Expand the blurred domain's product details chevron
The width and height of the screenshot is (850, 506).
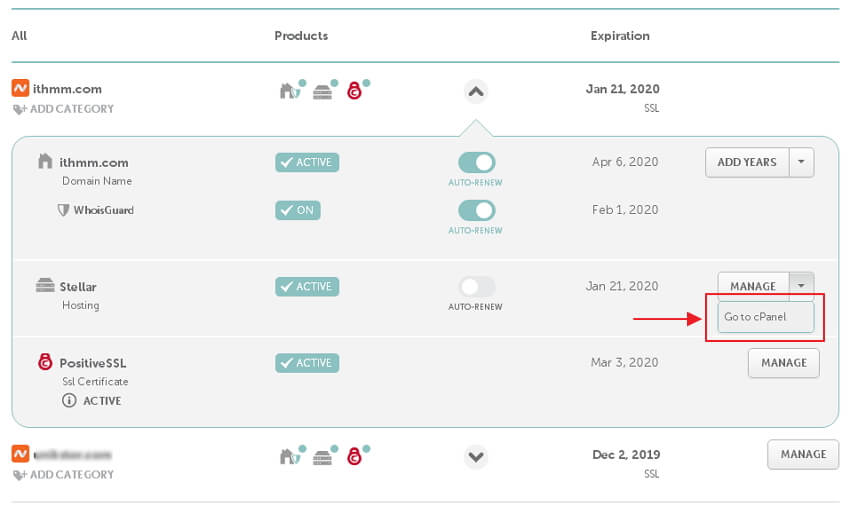coord(476,457)
